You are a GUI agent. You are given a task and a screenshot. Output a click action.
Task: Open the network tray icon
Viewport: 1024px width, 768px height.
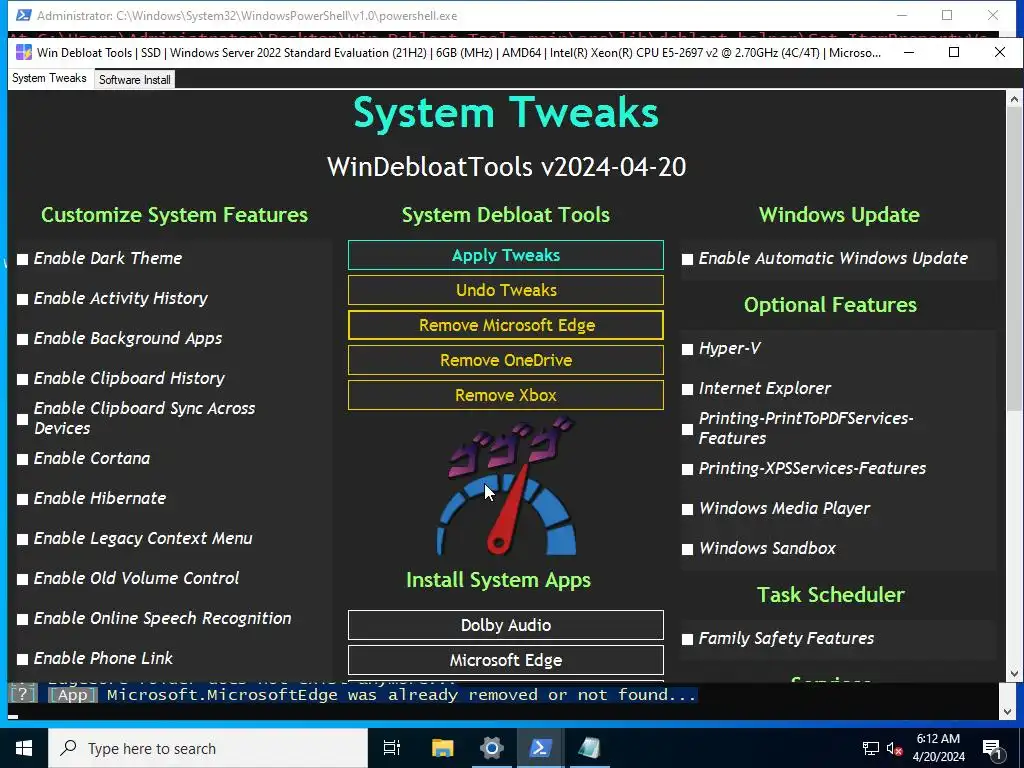point(871,748)
